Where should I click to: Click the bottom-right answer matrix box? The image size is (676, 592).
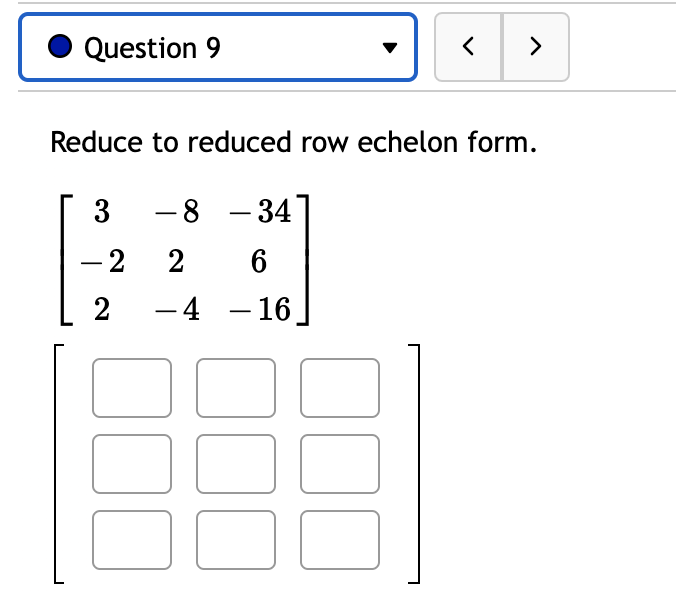(x=340, y=540)
